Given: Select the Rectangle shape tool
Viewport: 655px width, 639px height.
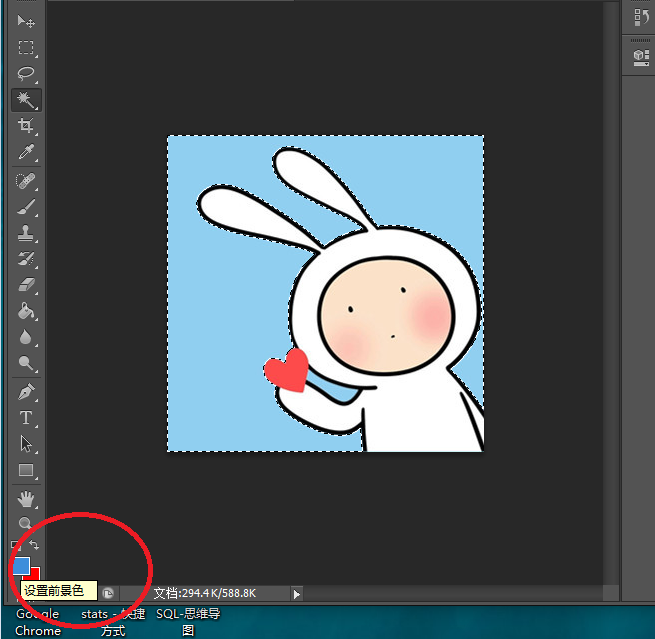Looking at the screenshot, I should [26, 470].
